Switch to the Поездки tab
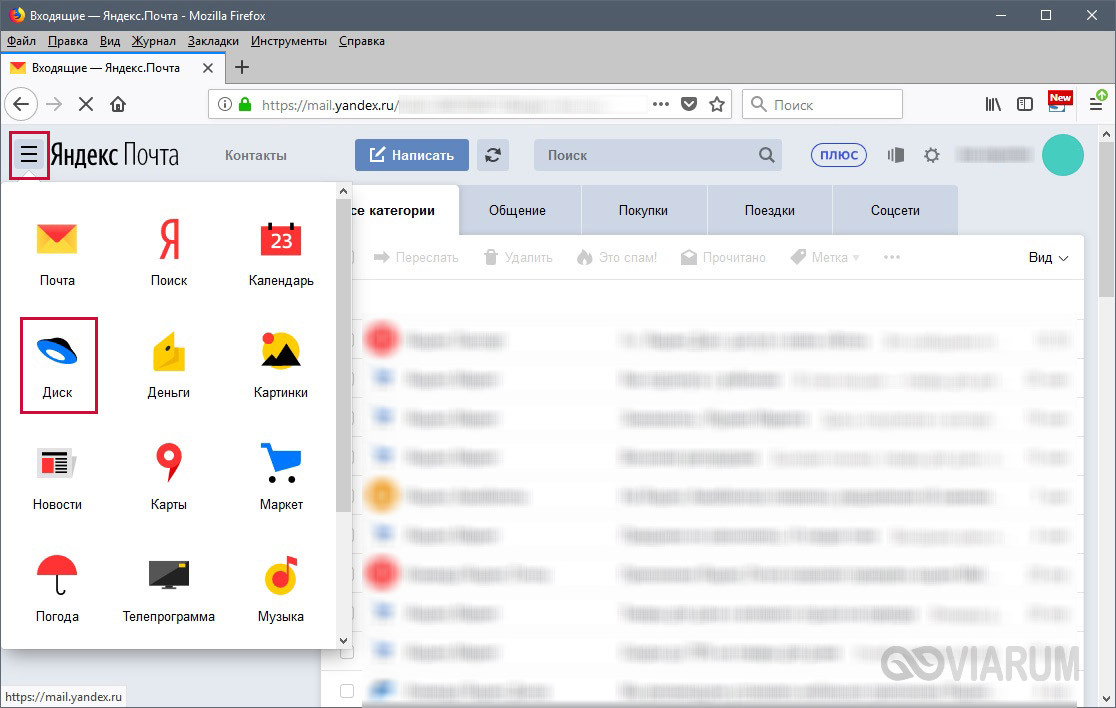 coord(769,211)
